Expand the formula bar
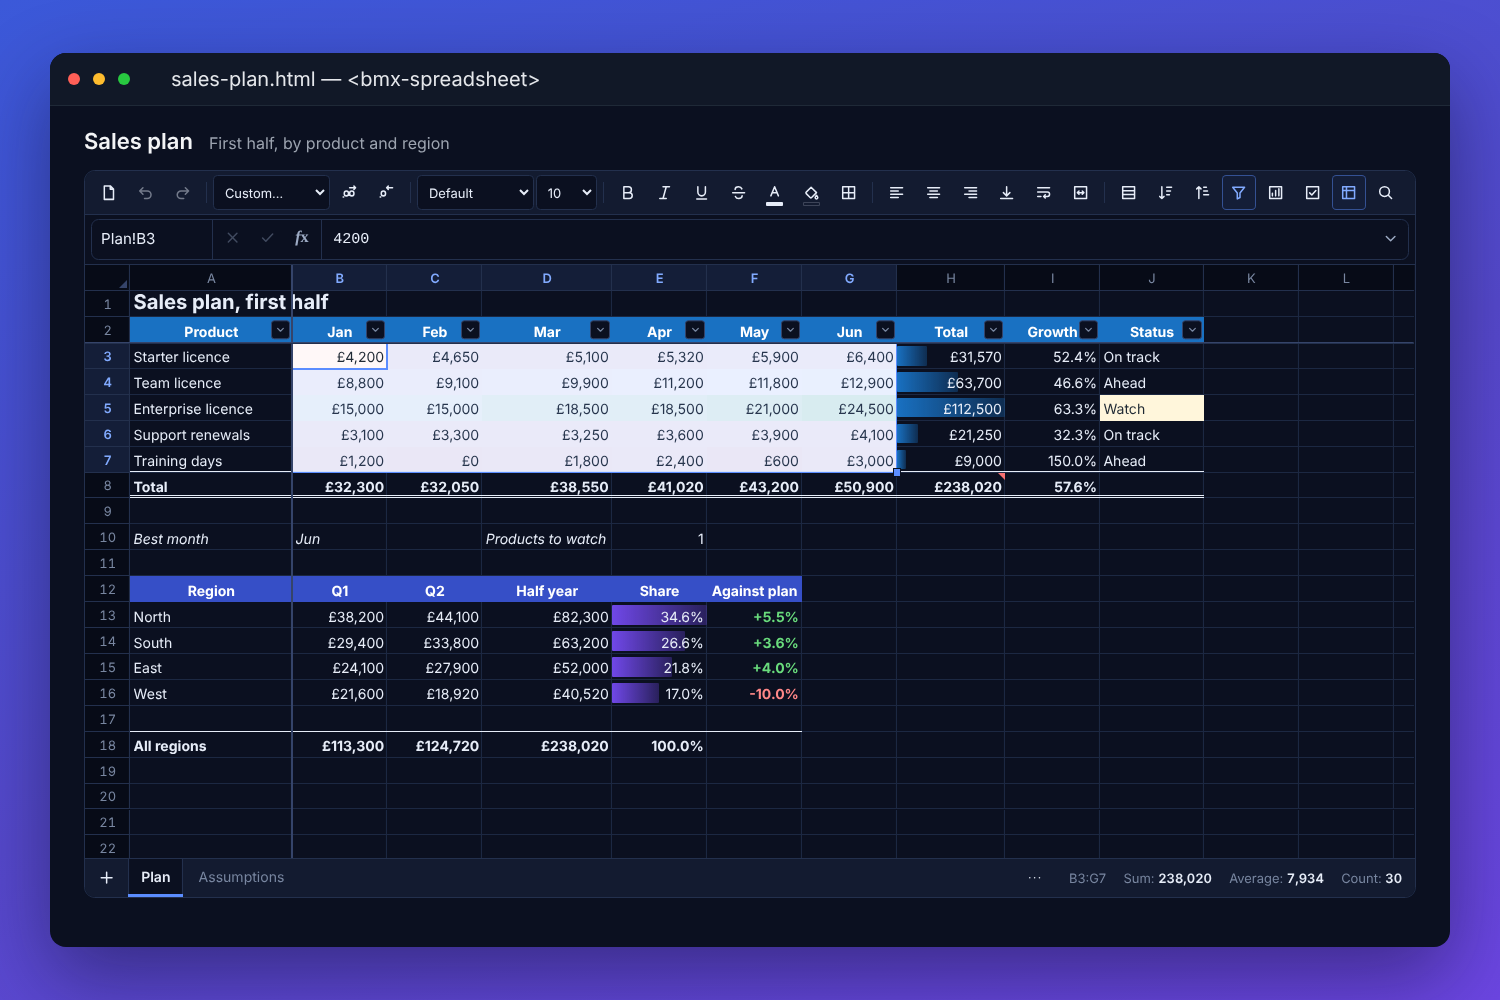Image resolution: width=1500 pixels, height=1000 pixels. (1390, 238)
